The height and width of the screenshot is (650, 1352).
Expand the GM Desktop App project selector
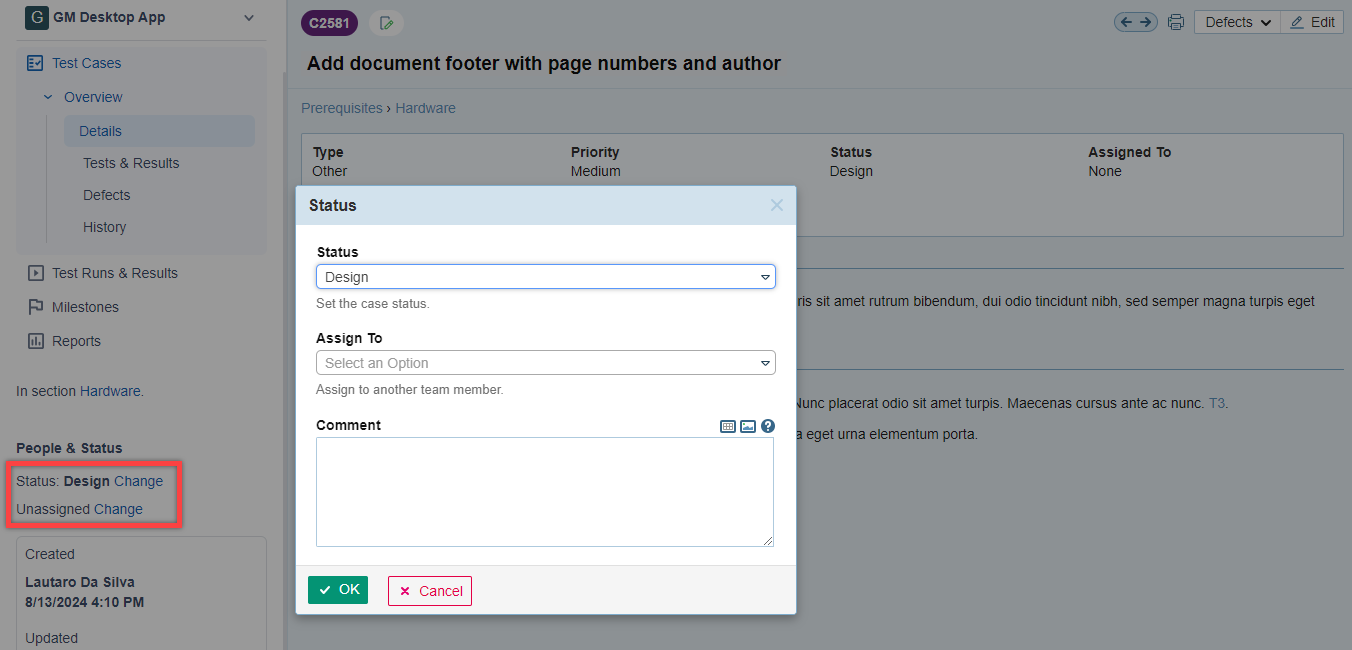click(x=249, y=18)
